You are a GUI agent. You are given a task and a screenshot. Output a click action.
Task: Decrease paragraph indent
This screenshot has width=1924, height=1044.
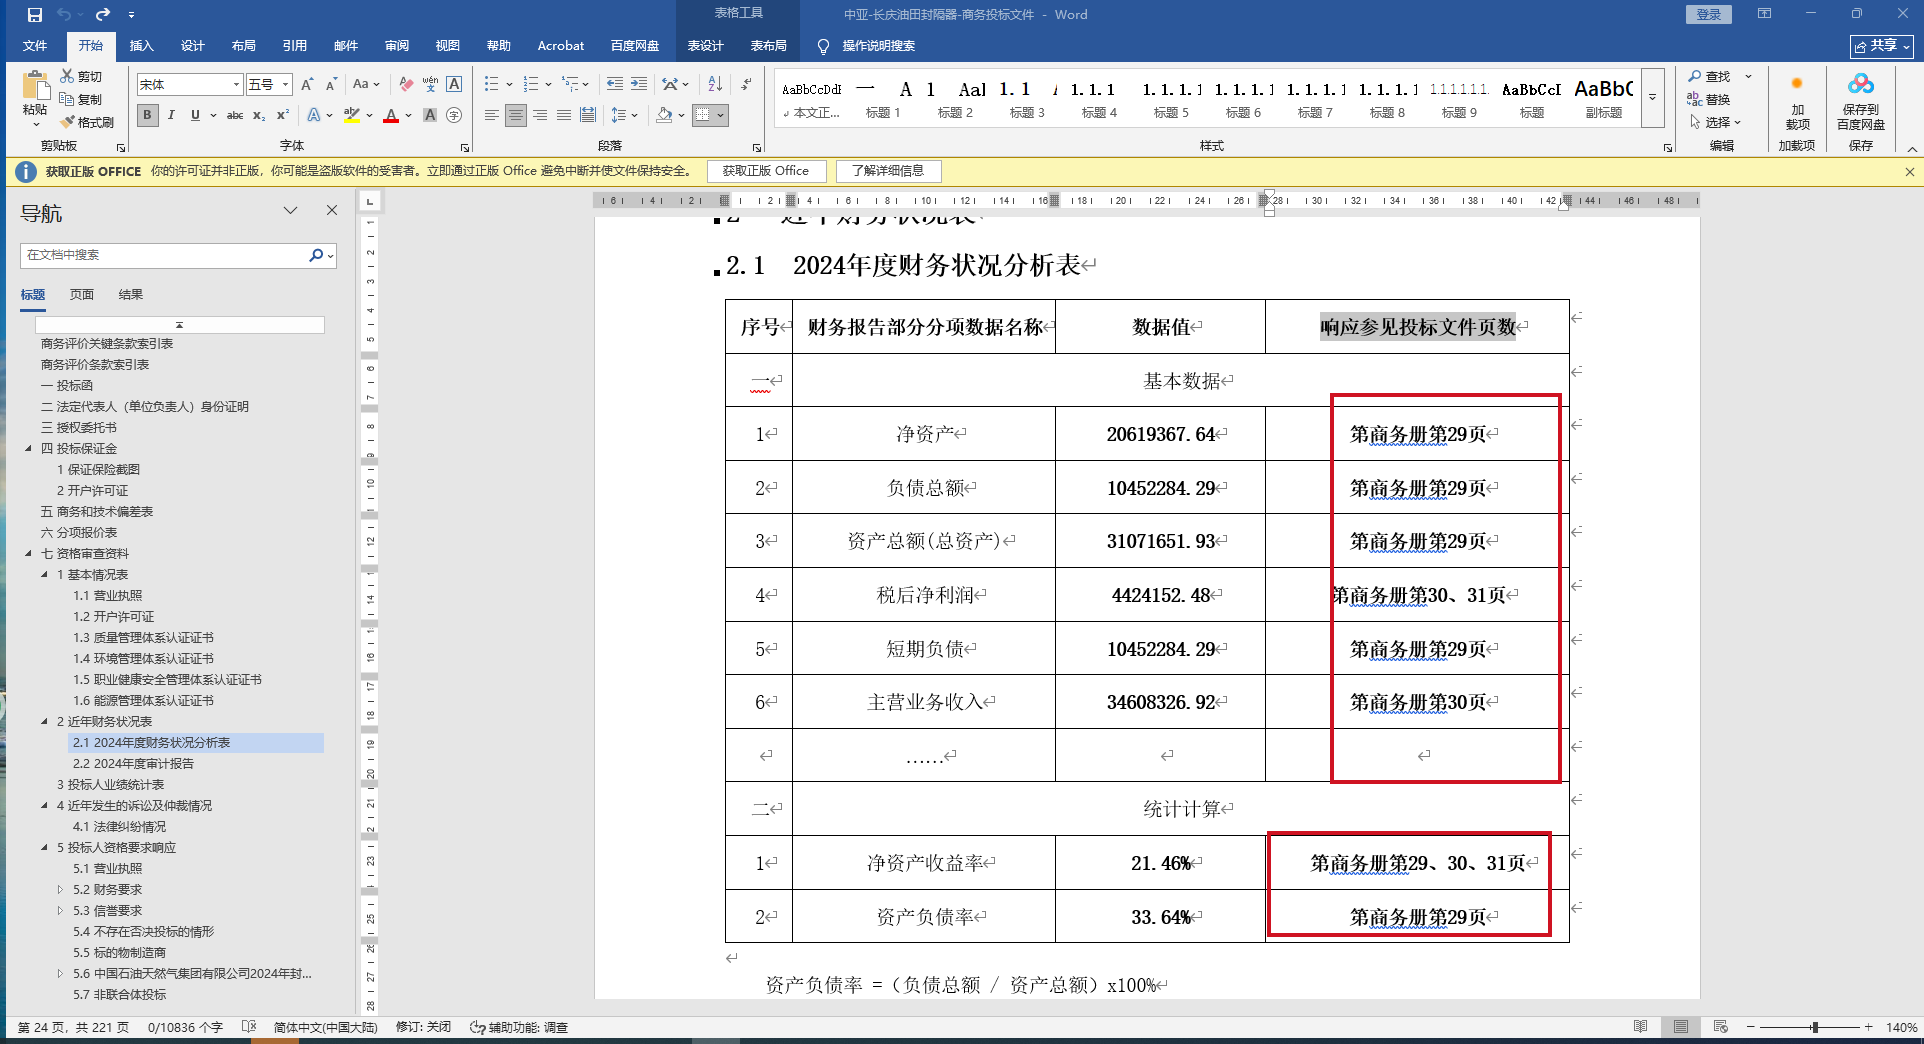(615, 85)
